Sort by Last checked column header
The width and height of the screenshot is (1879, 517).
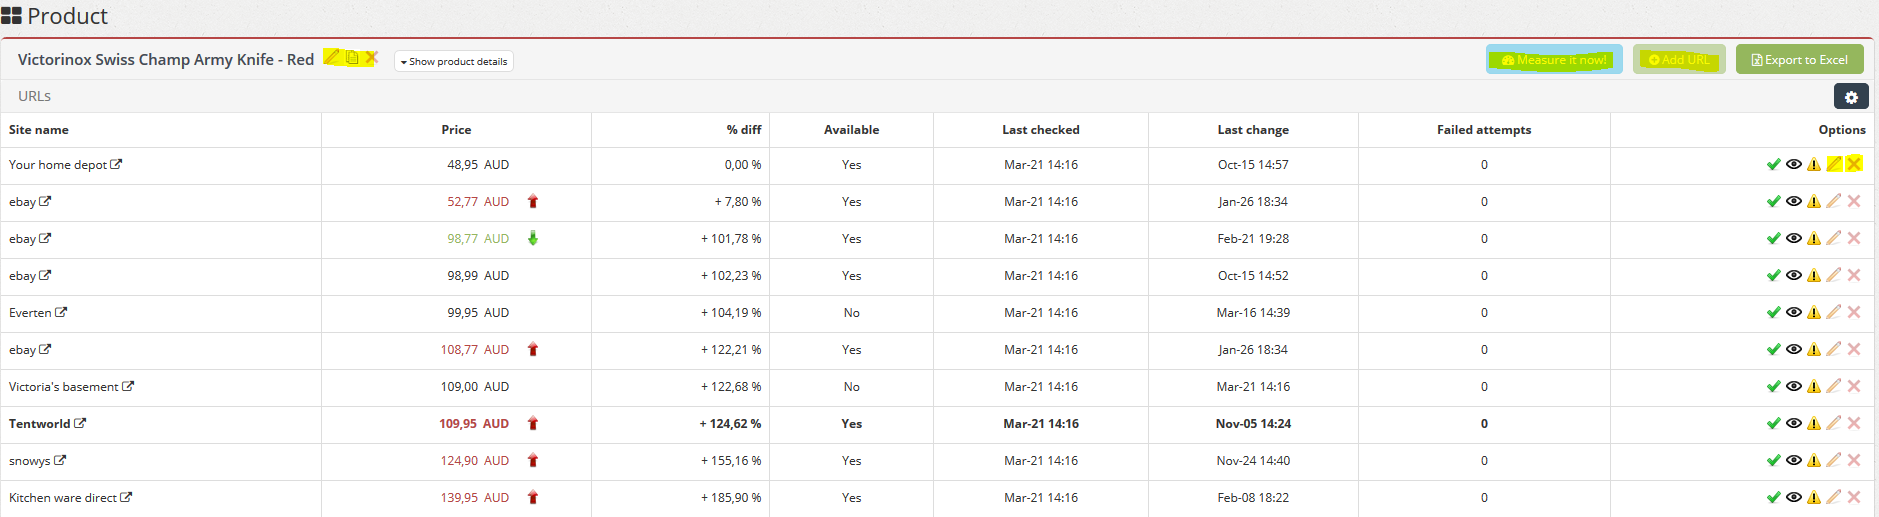[1041, 130]
